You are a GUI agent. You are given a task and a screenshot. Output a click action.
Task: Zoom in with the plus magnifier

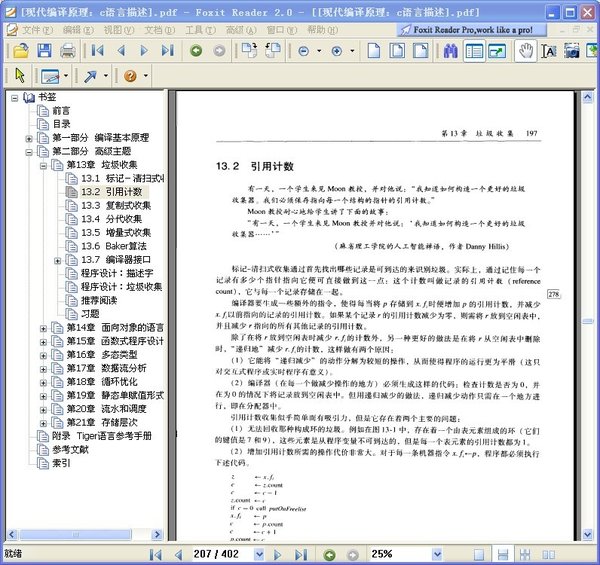click(x=336, y=51)
